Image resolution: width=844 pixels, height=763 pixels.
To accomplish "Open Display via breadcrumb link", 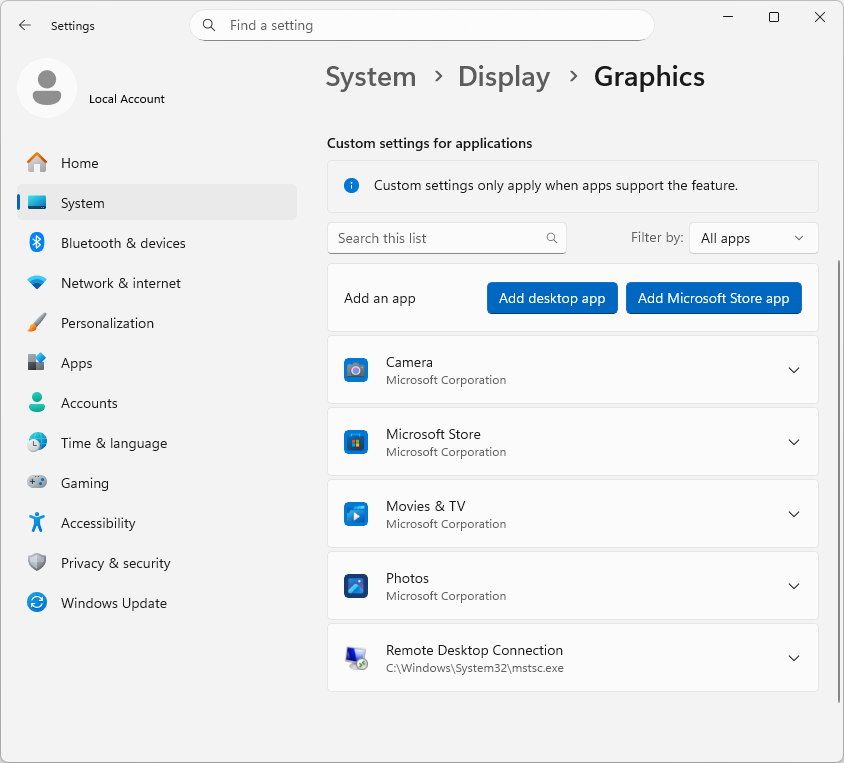I will pyautogui.click(x=503, y=76).
